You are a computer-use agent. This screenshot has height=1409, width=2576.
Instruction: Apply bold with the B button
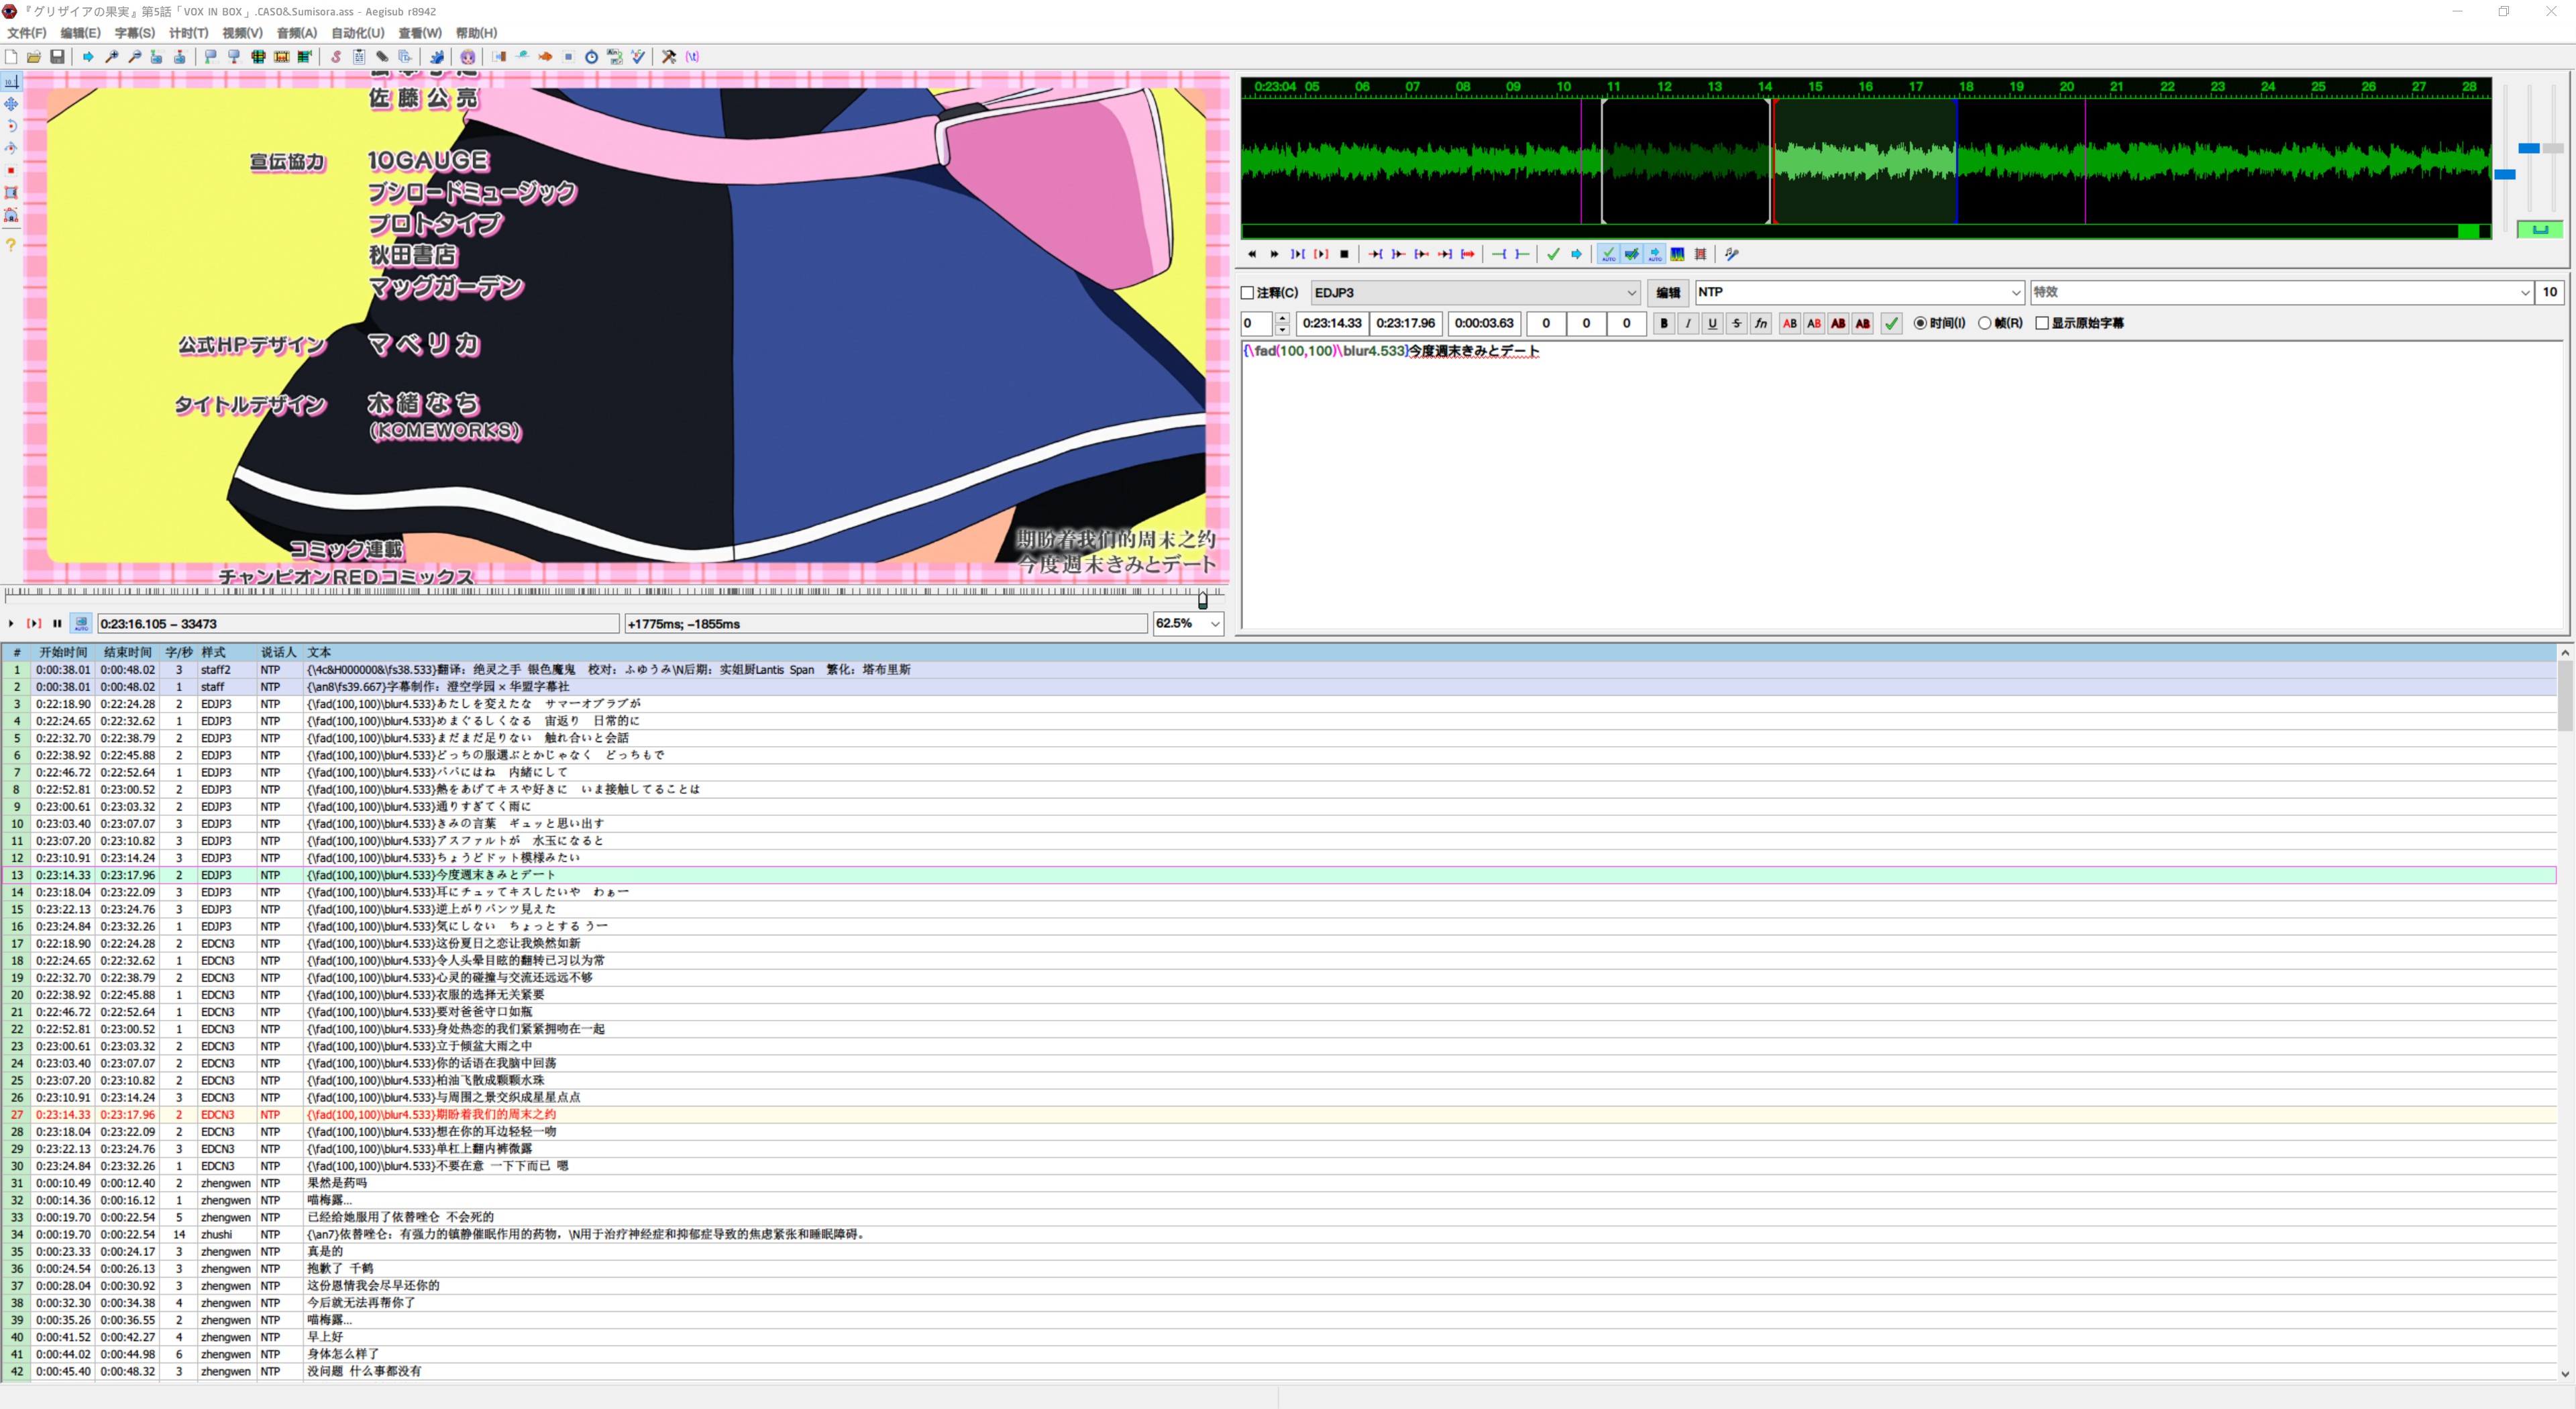[x=1664, y=323]
